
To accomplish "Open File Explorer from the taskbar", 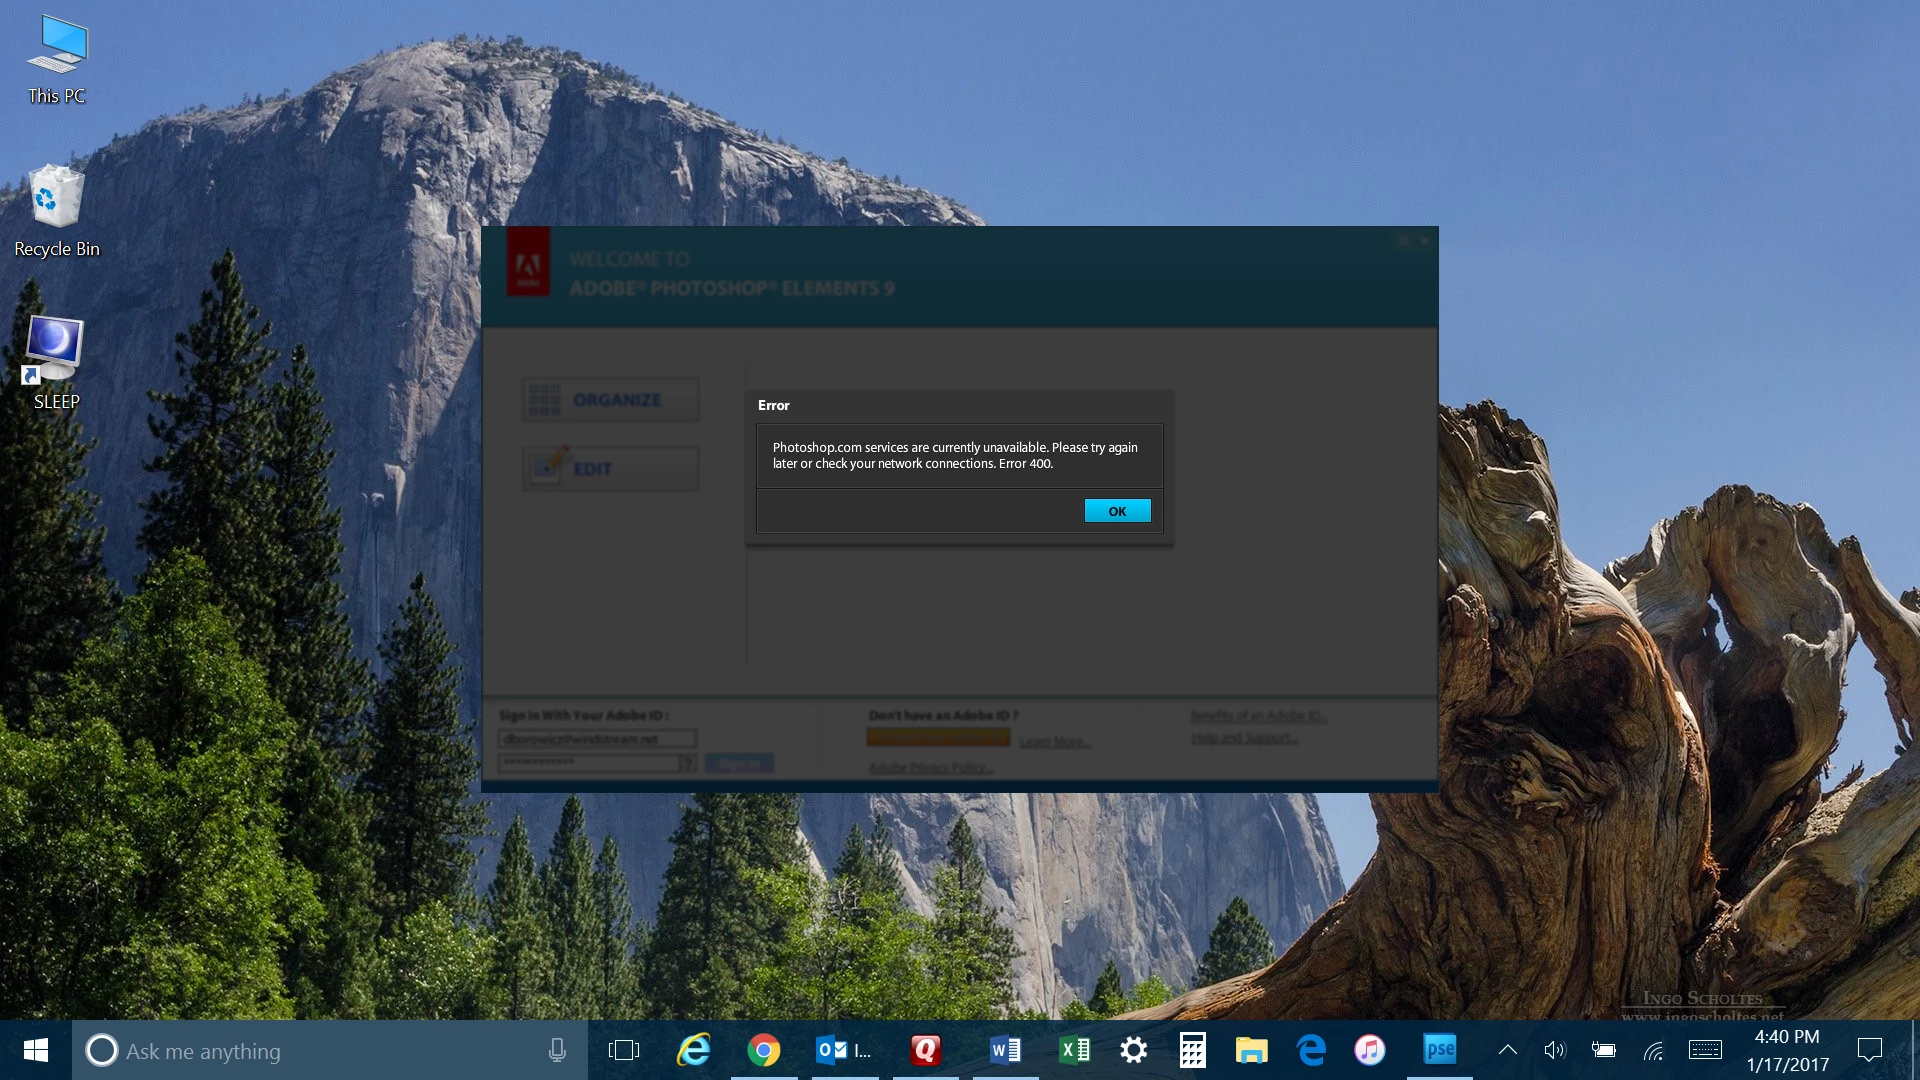I will pyautogui.click(x=1251, y=1050).
